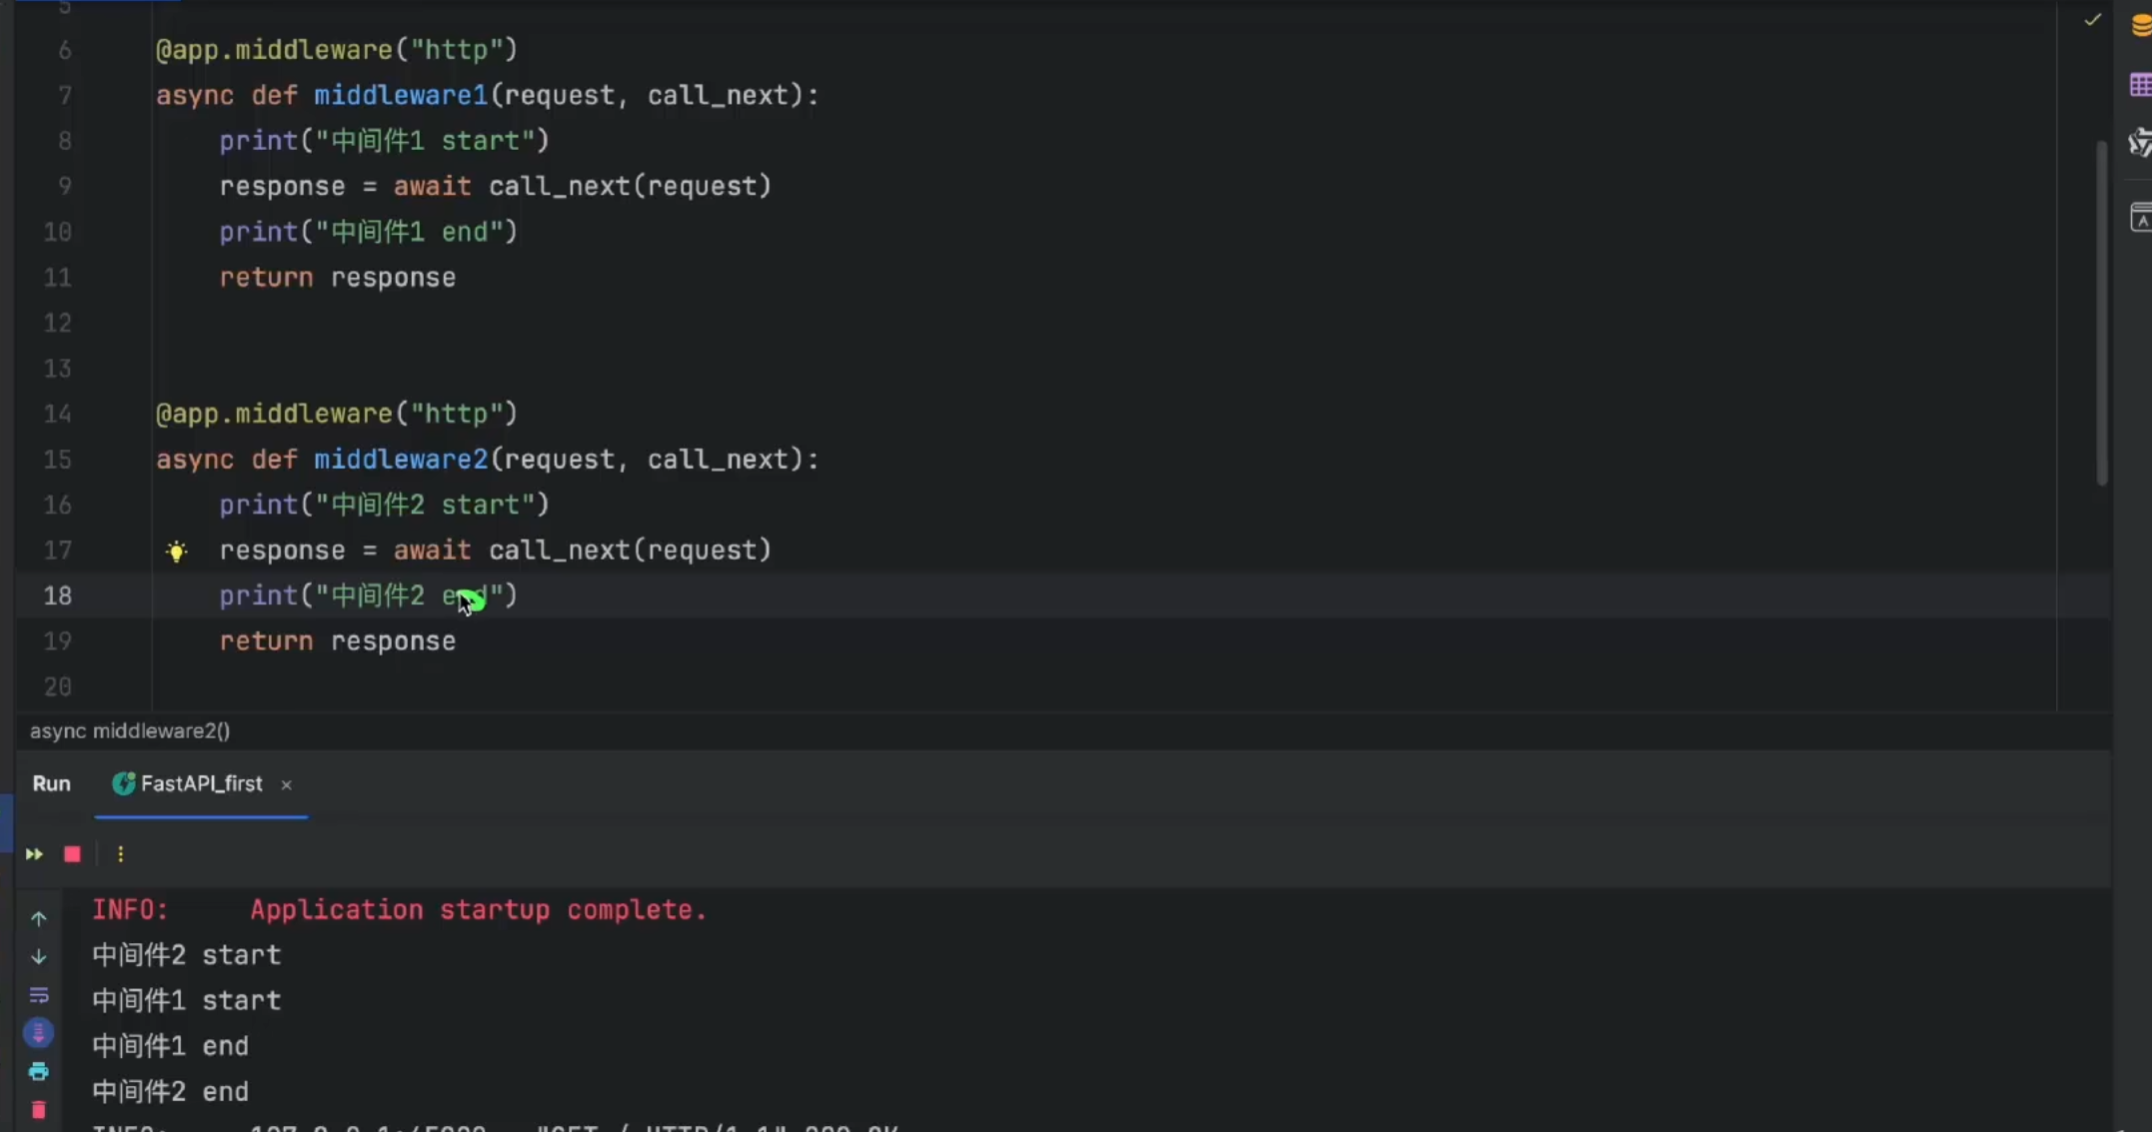2152x1132 pixels.
Task: Close the FastAPI_first run tab
Action: (x=286, y=785)
